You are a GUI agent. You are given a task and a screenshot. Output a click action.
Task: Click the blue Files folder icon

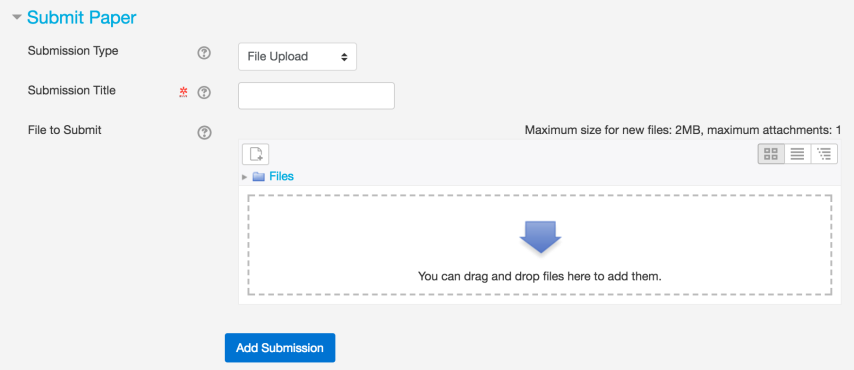[x=259, y=177]
